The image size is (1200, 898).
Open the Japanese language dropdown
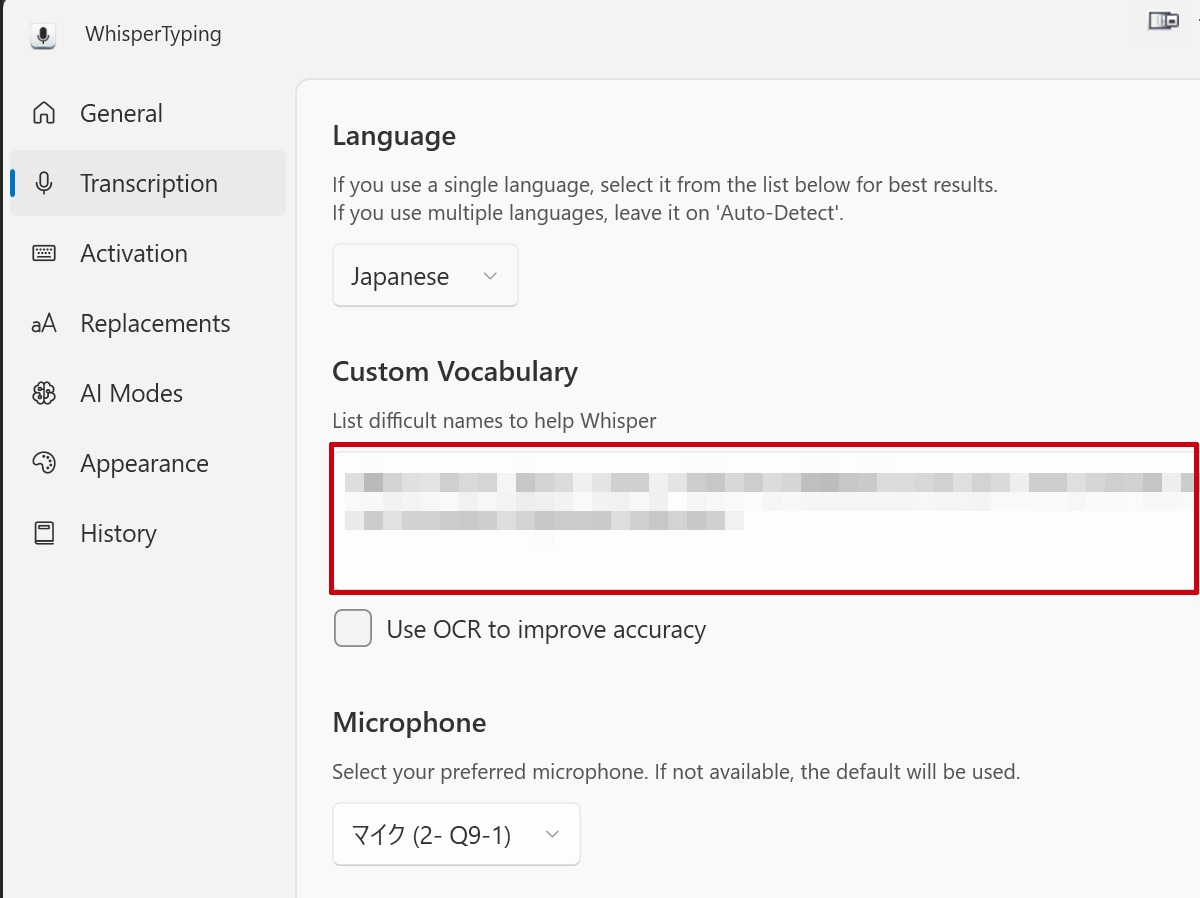(425, 276)
